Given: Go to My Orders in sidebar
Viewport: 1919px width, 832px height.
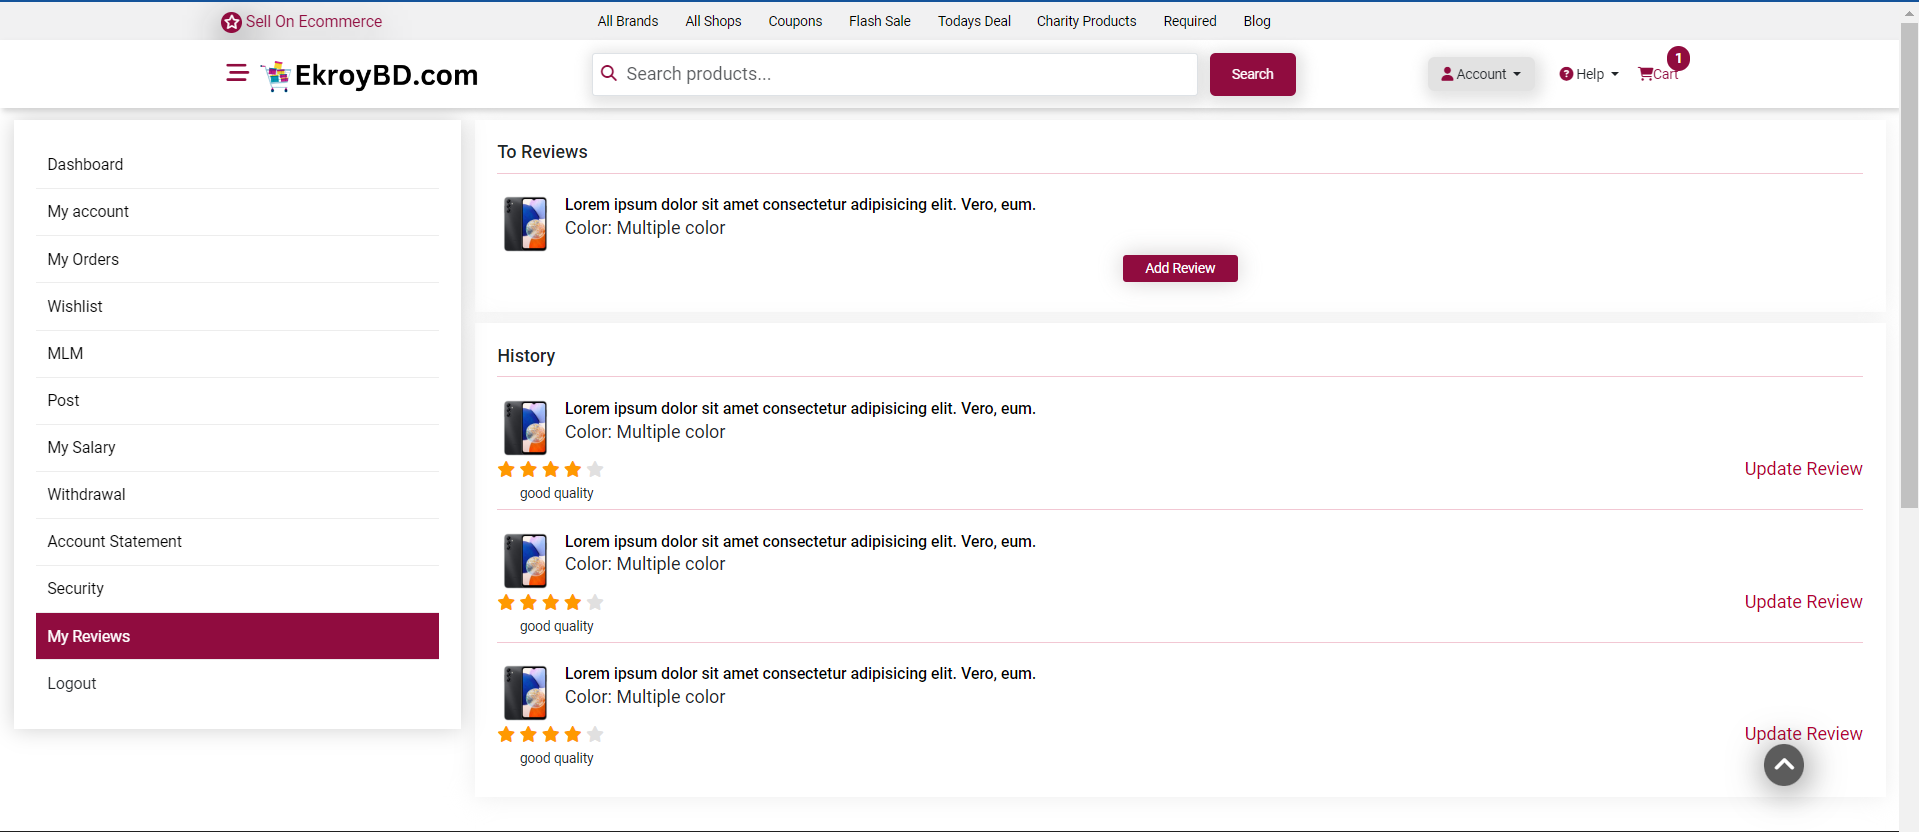Looking at the screenshot, I should tap(83, 259).
